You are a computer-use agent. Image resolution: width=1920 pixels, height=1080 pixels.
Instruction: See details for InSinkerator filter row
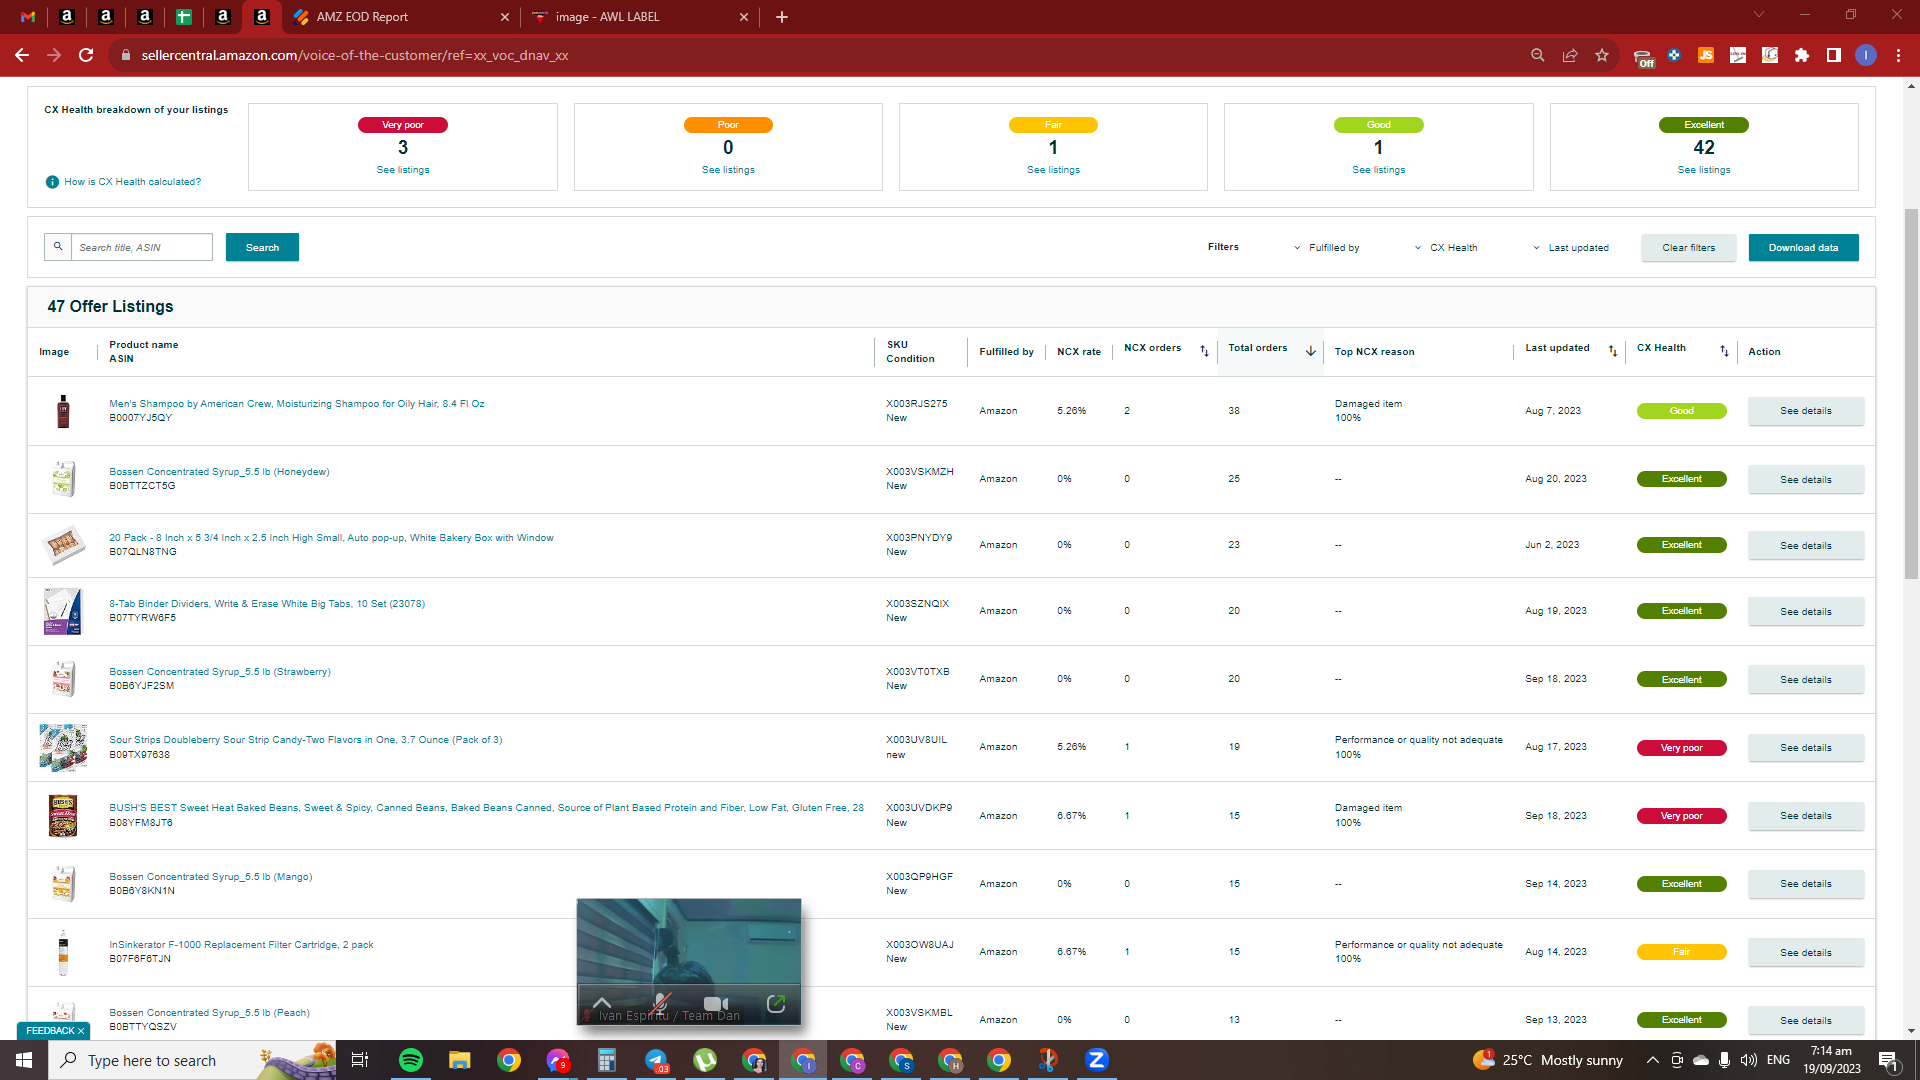click(x=1805, y=953)
